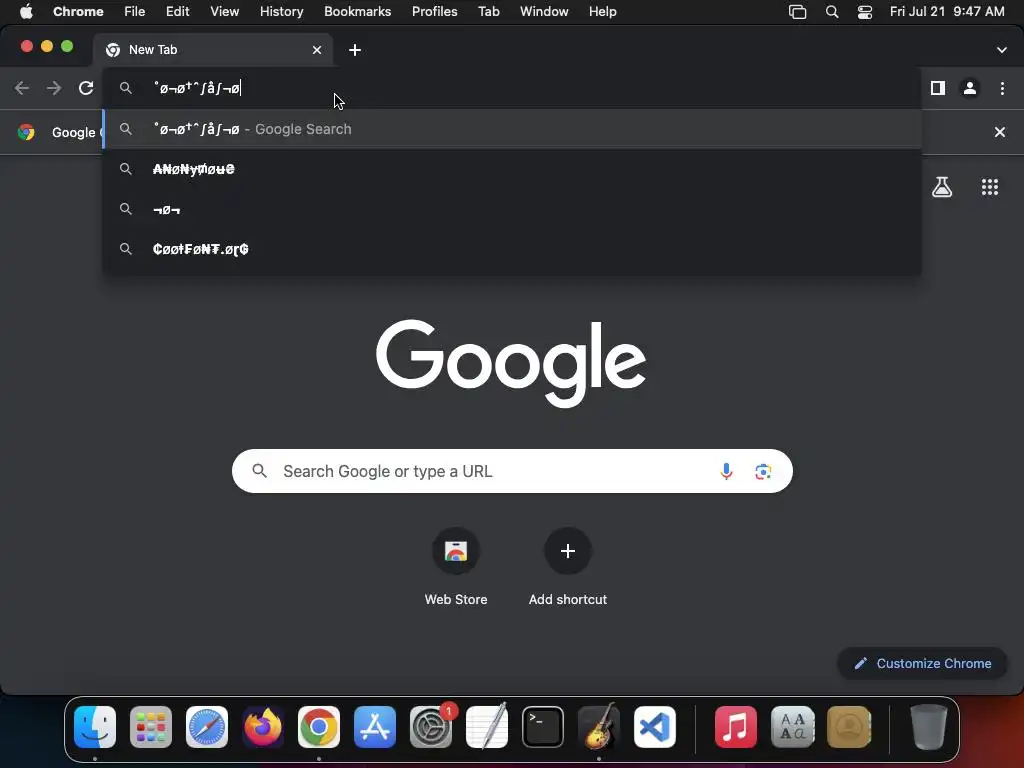Expand the tab search chevron
This screenshot has width=1024, height=768.
[1002, 50]
